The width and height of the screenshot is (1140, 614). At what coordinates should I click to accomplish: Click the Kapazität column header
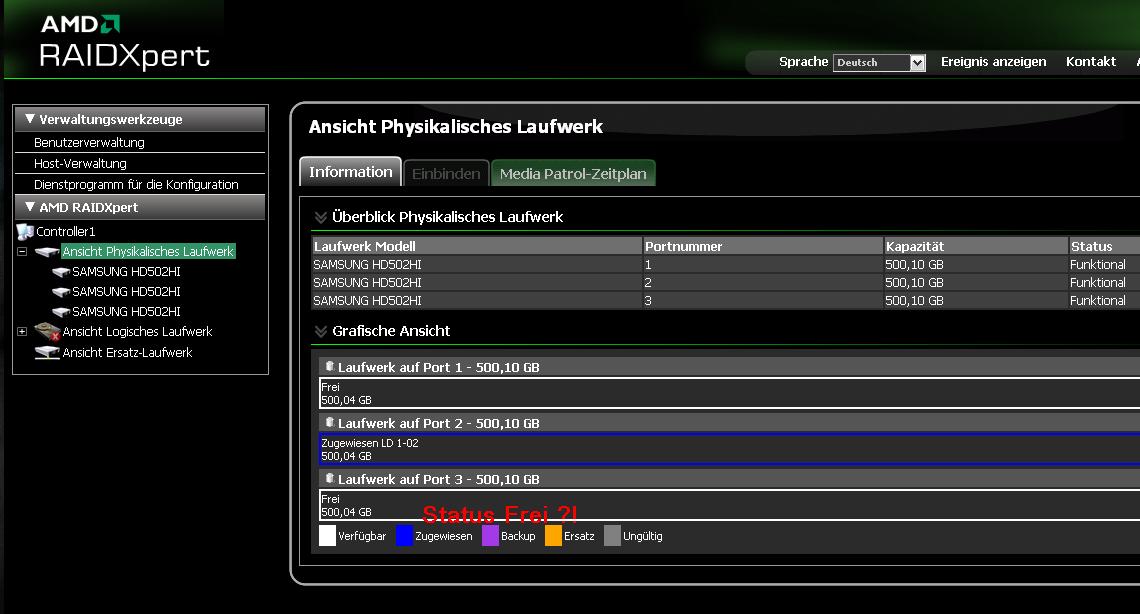pos(976,246)
